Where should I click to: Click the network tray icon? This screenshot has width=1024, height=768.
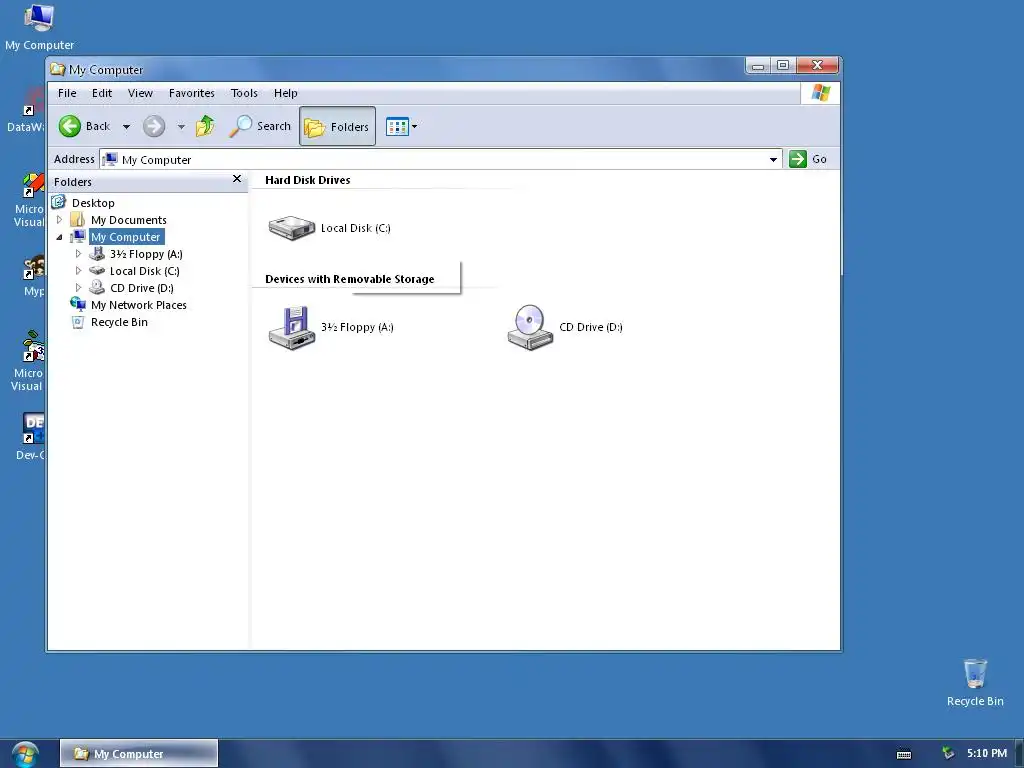pyautogui.click(x=948, y=754)
